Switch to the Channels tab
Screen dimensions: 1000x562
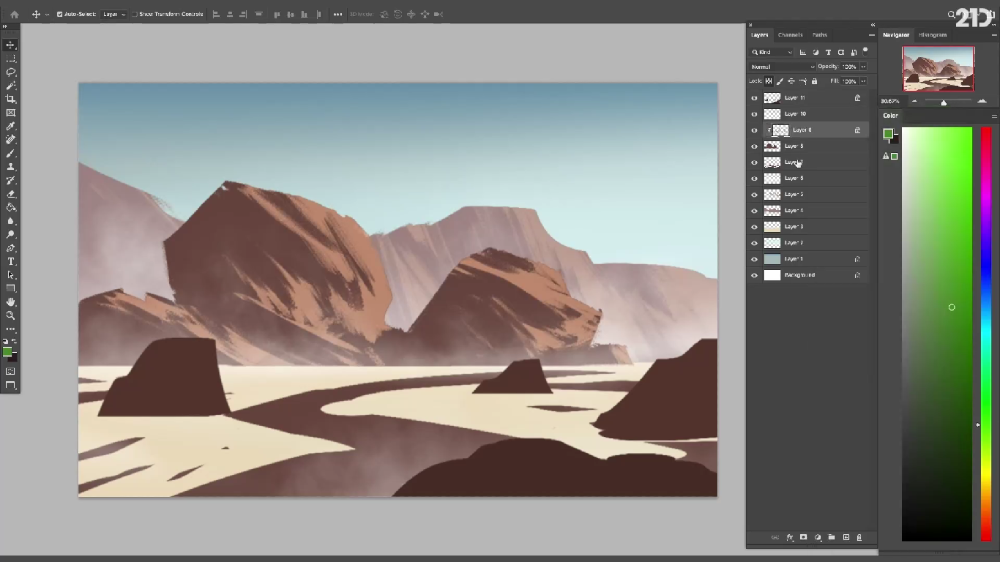[x=790, y=35]
